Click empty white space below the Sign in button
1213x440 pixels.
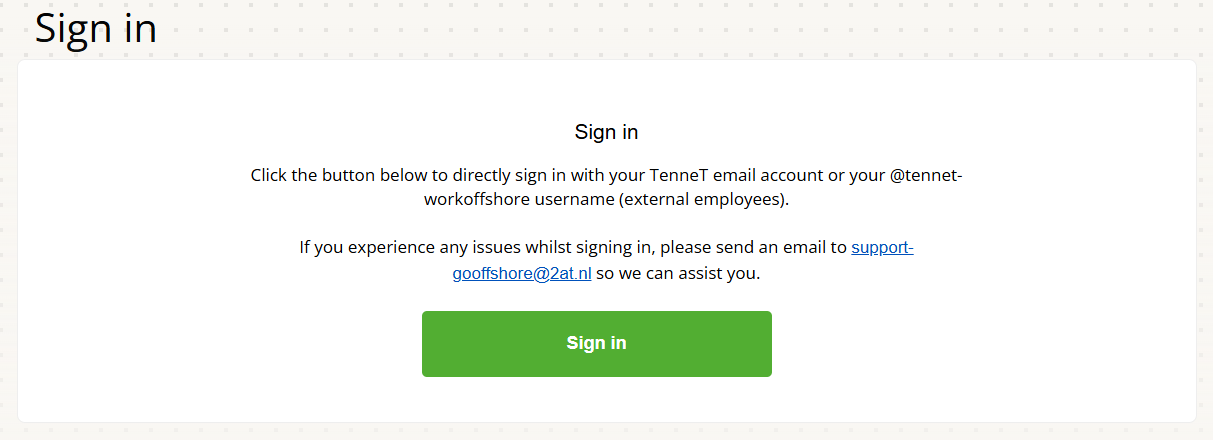pos(596,400)
